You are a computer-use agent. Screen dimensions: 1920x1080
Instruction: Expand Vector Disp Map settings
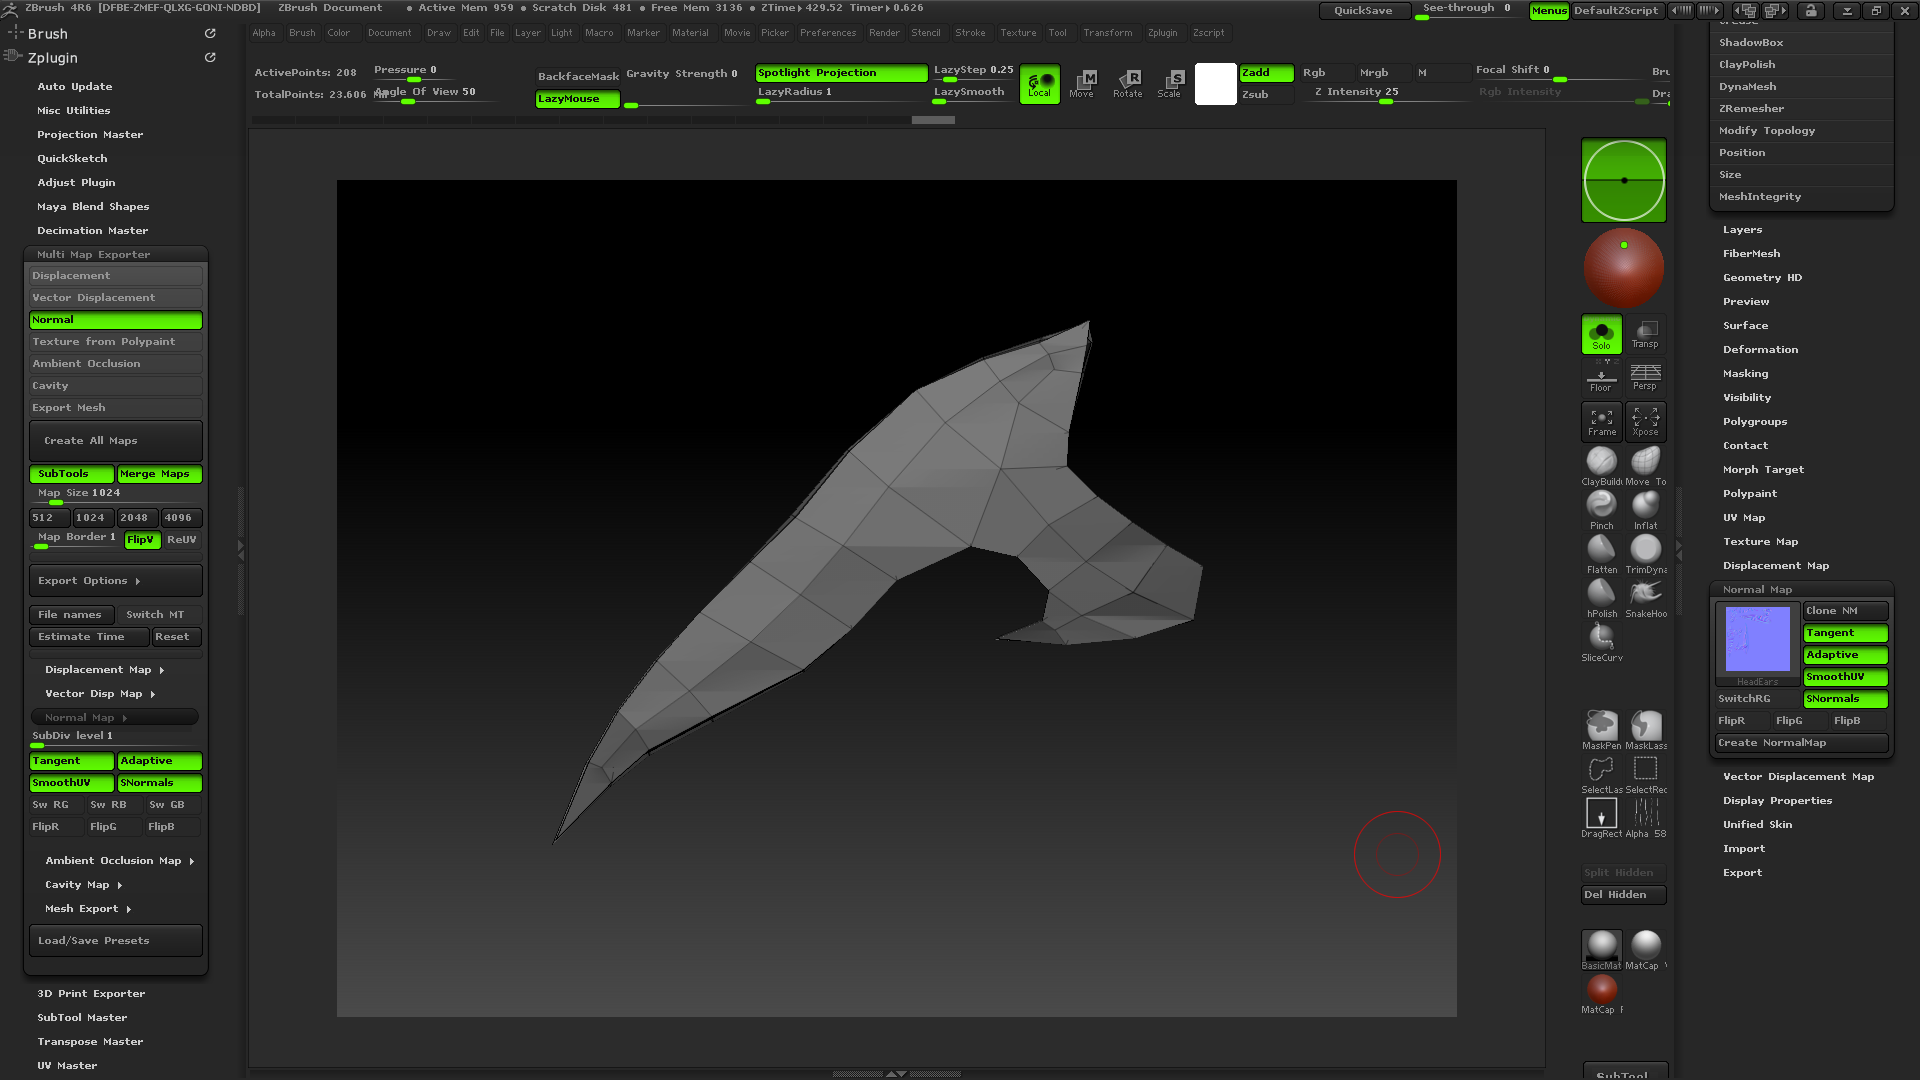click(100, 694)
